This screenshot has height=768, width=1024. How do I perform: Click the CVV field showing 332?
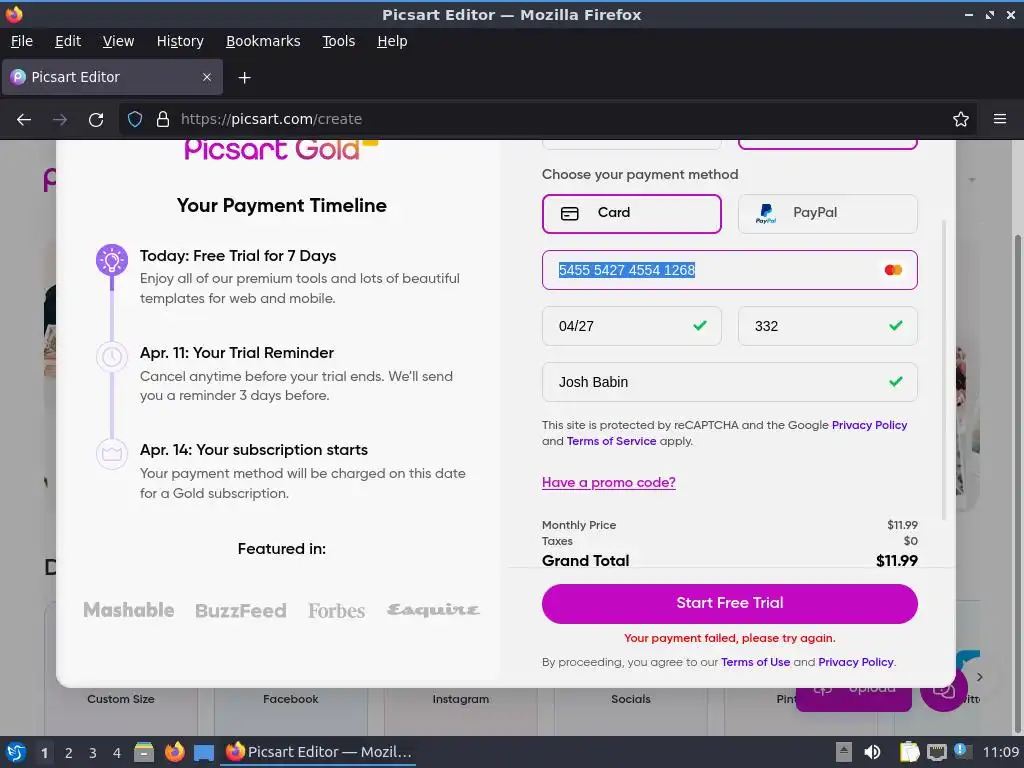tap(827, 326)
